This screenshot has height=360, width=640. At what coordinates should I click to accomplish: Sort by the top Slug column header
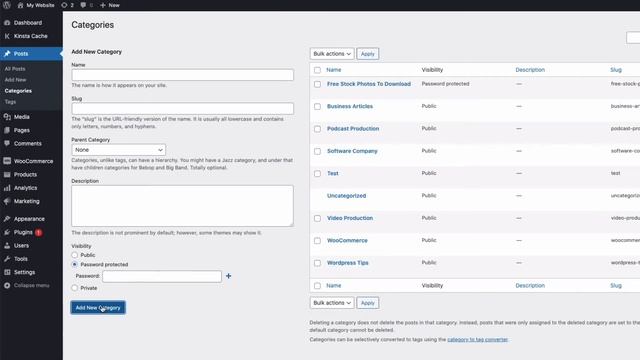click(616, 70)
